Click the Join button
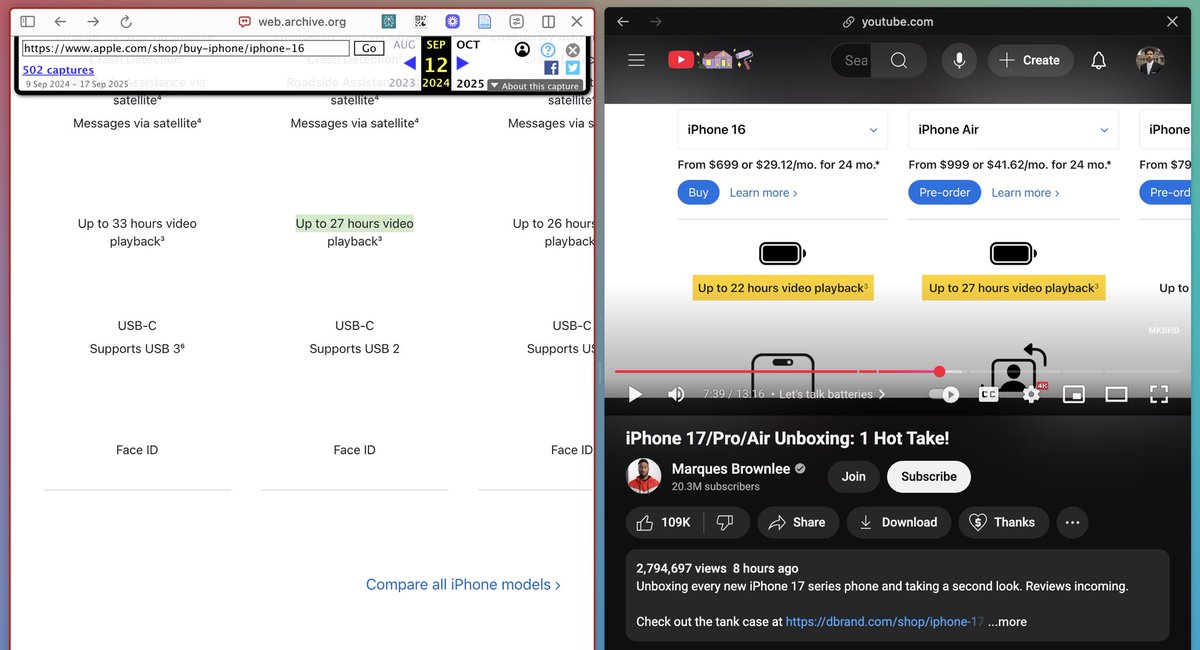Viewport: 1200px width, 650px height. click(x=853, y=476)
